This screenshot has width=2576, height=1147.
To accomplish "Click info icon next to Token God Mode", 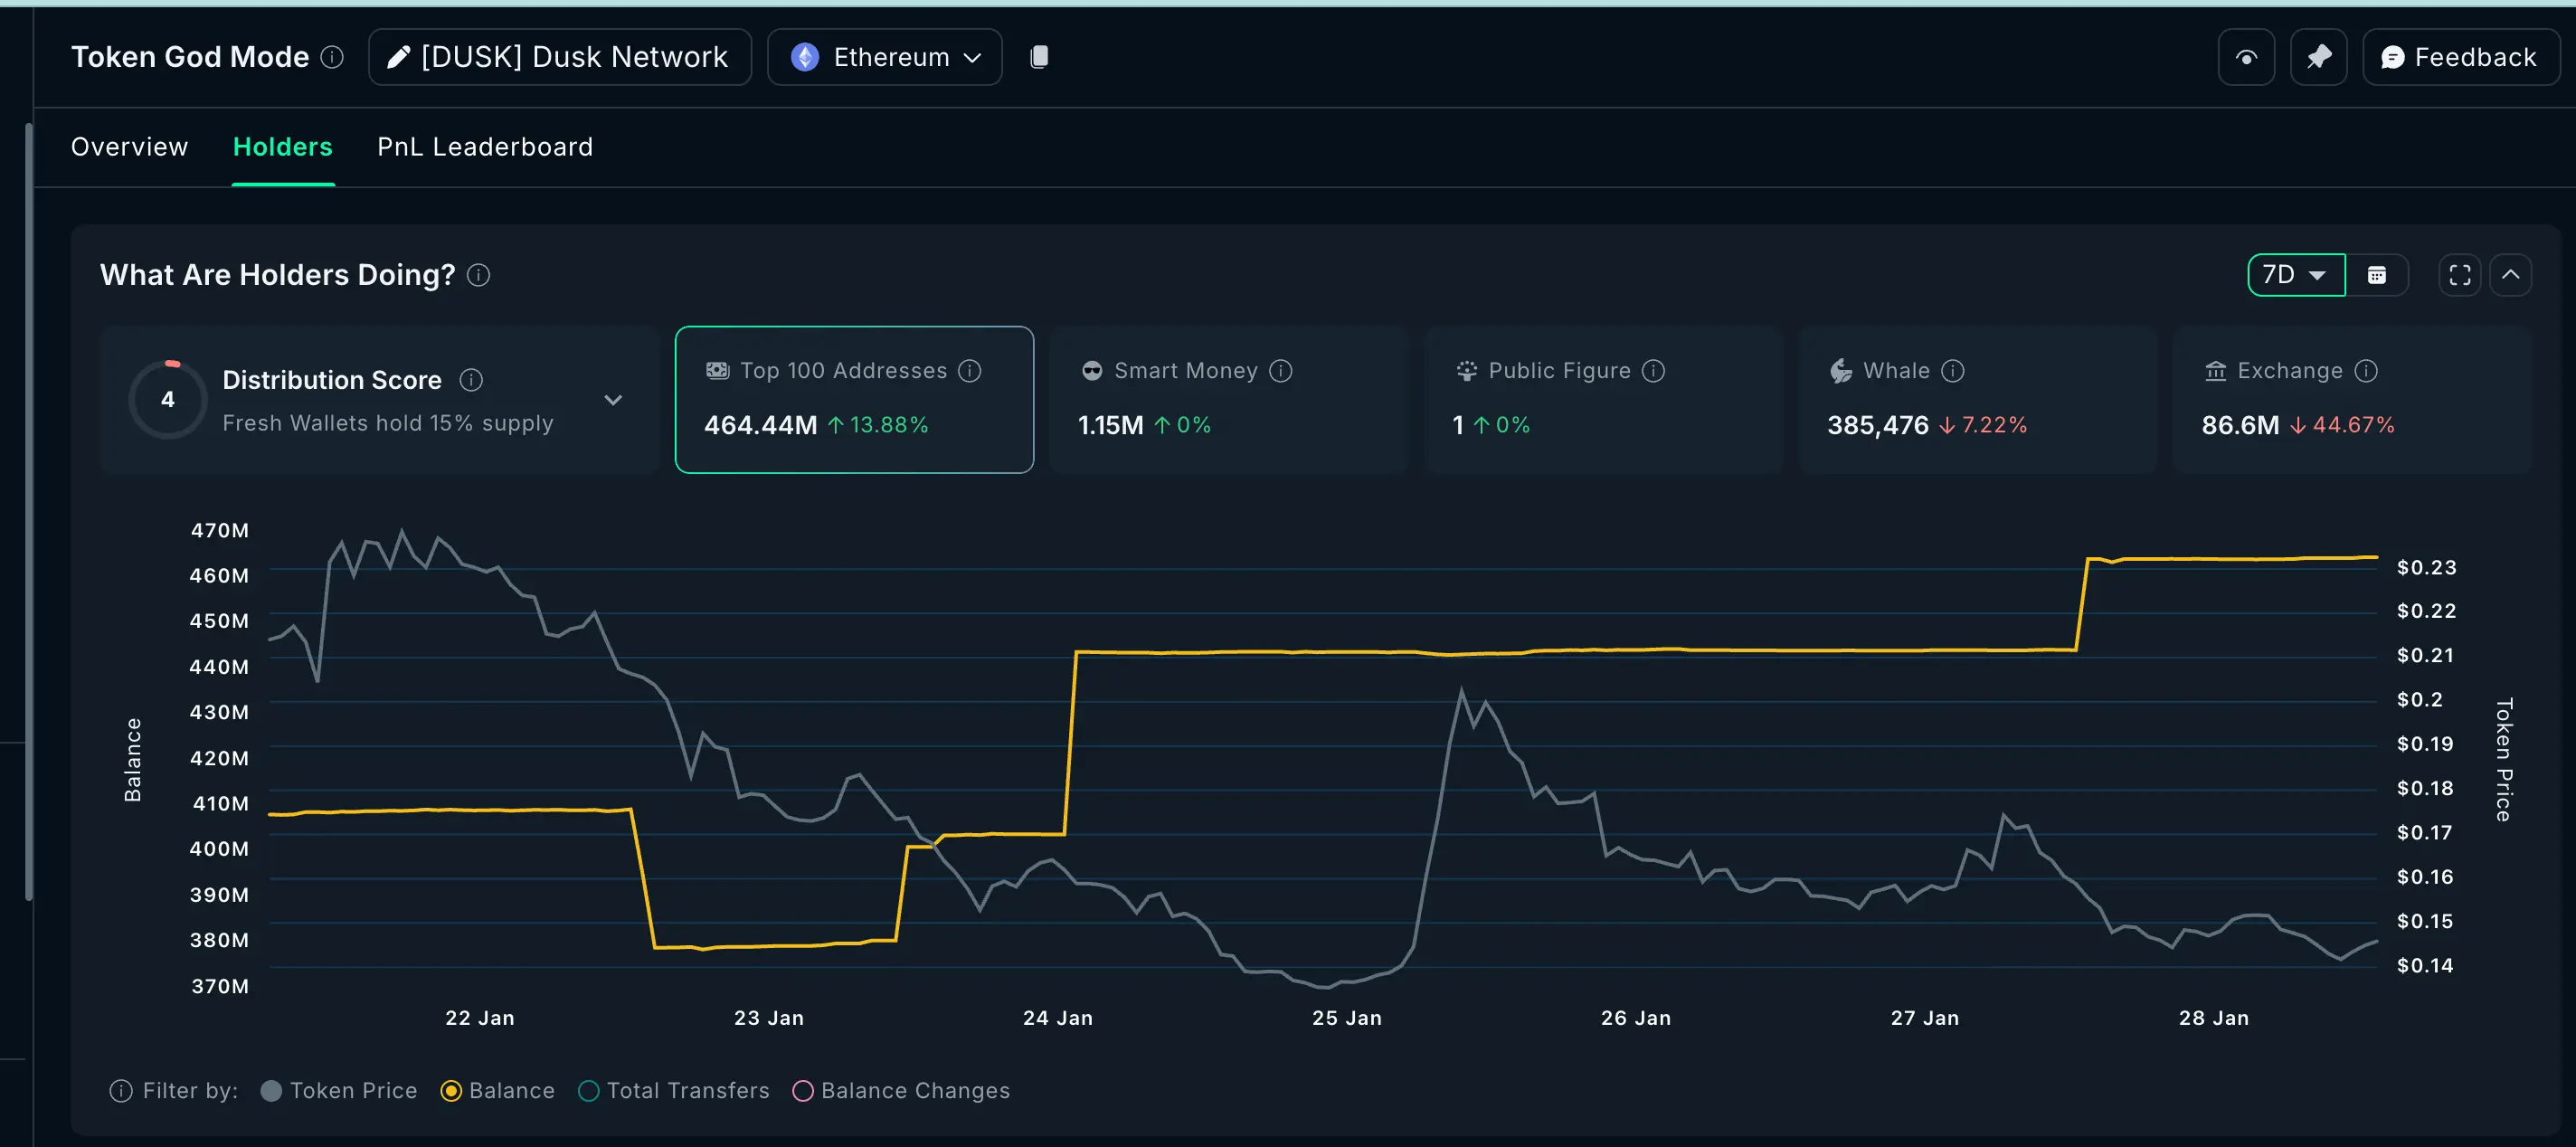I will coord(332,57).
